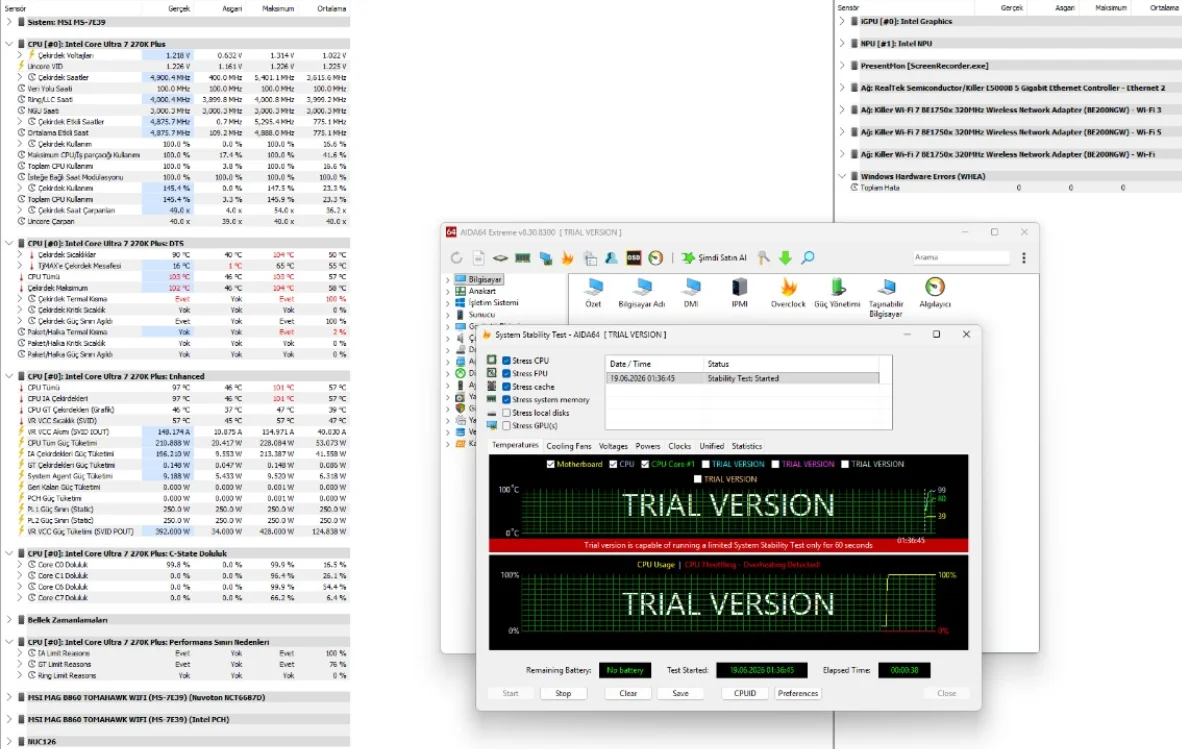Expand the iGPU [#0]: Intel Graphics group
The height and width of the screenshot is (749, 1182).
(842, 21)
